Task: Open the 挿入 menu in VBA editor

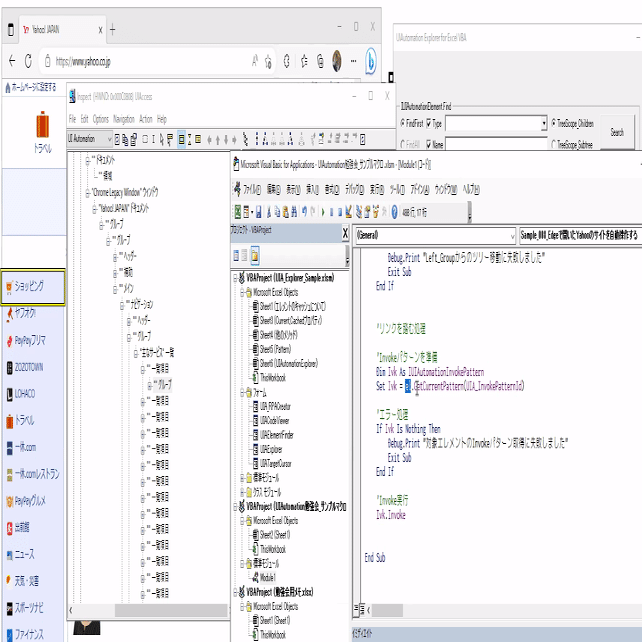Action: coord(312,190)
